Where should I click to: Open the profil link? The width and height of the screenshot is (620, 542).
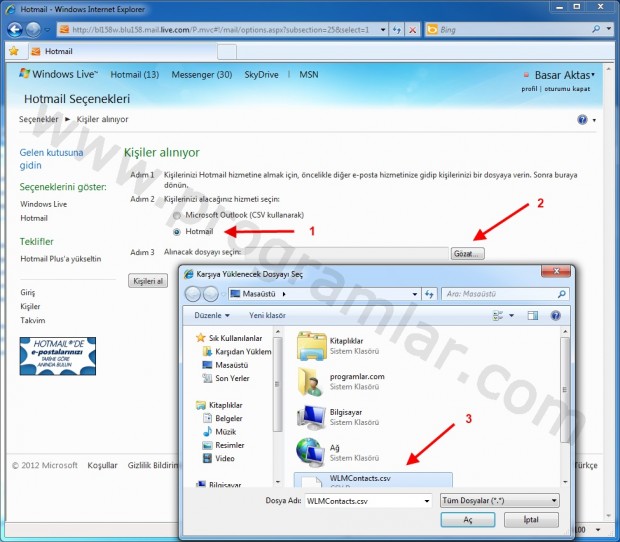(529, 89)
